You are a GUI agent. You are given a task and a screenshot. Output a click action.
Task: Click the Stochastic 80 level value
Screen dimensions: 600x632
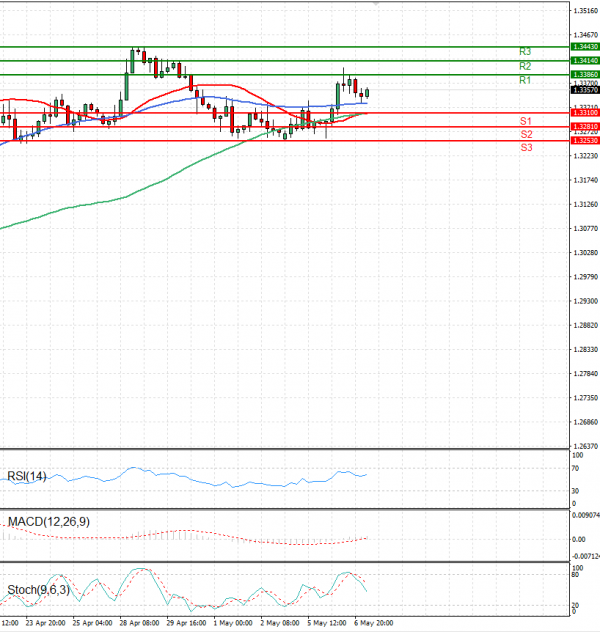coord(575,574)
